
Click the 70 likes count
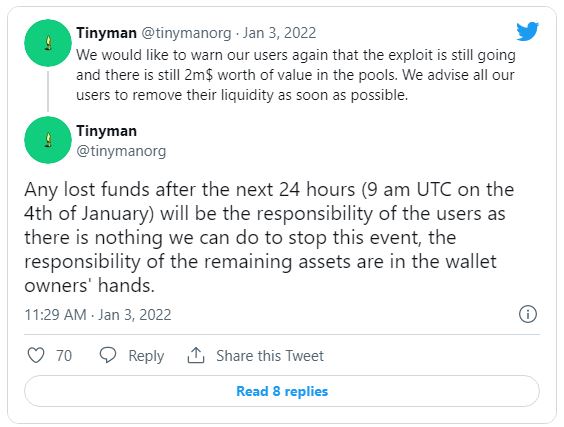point(64,355)
